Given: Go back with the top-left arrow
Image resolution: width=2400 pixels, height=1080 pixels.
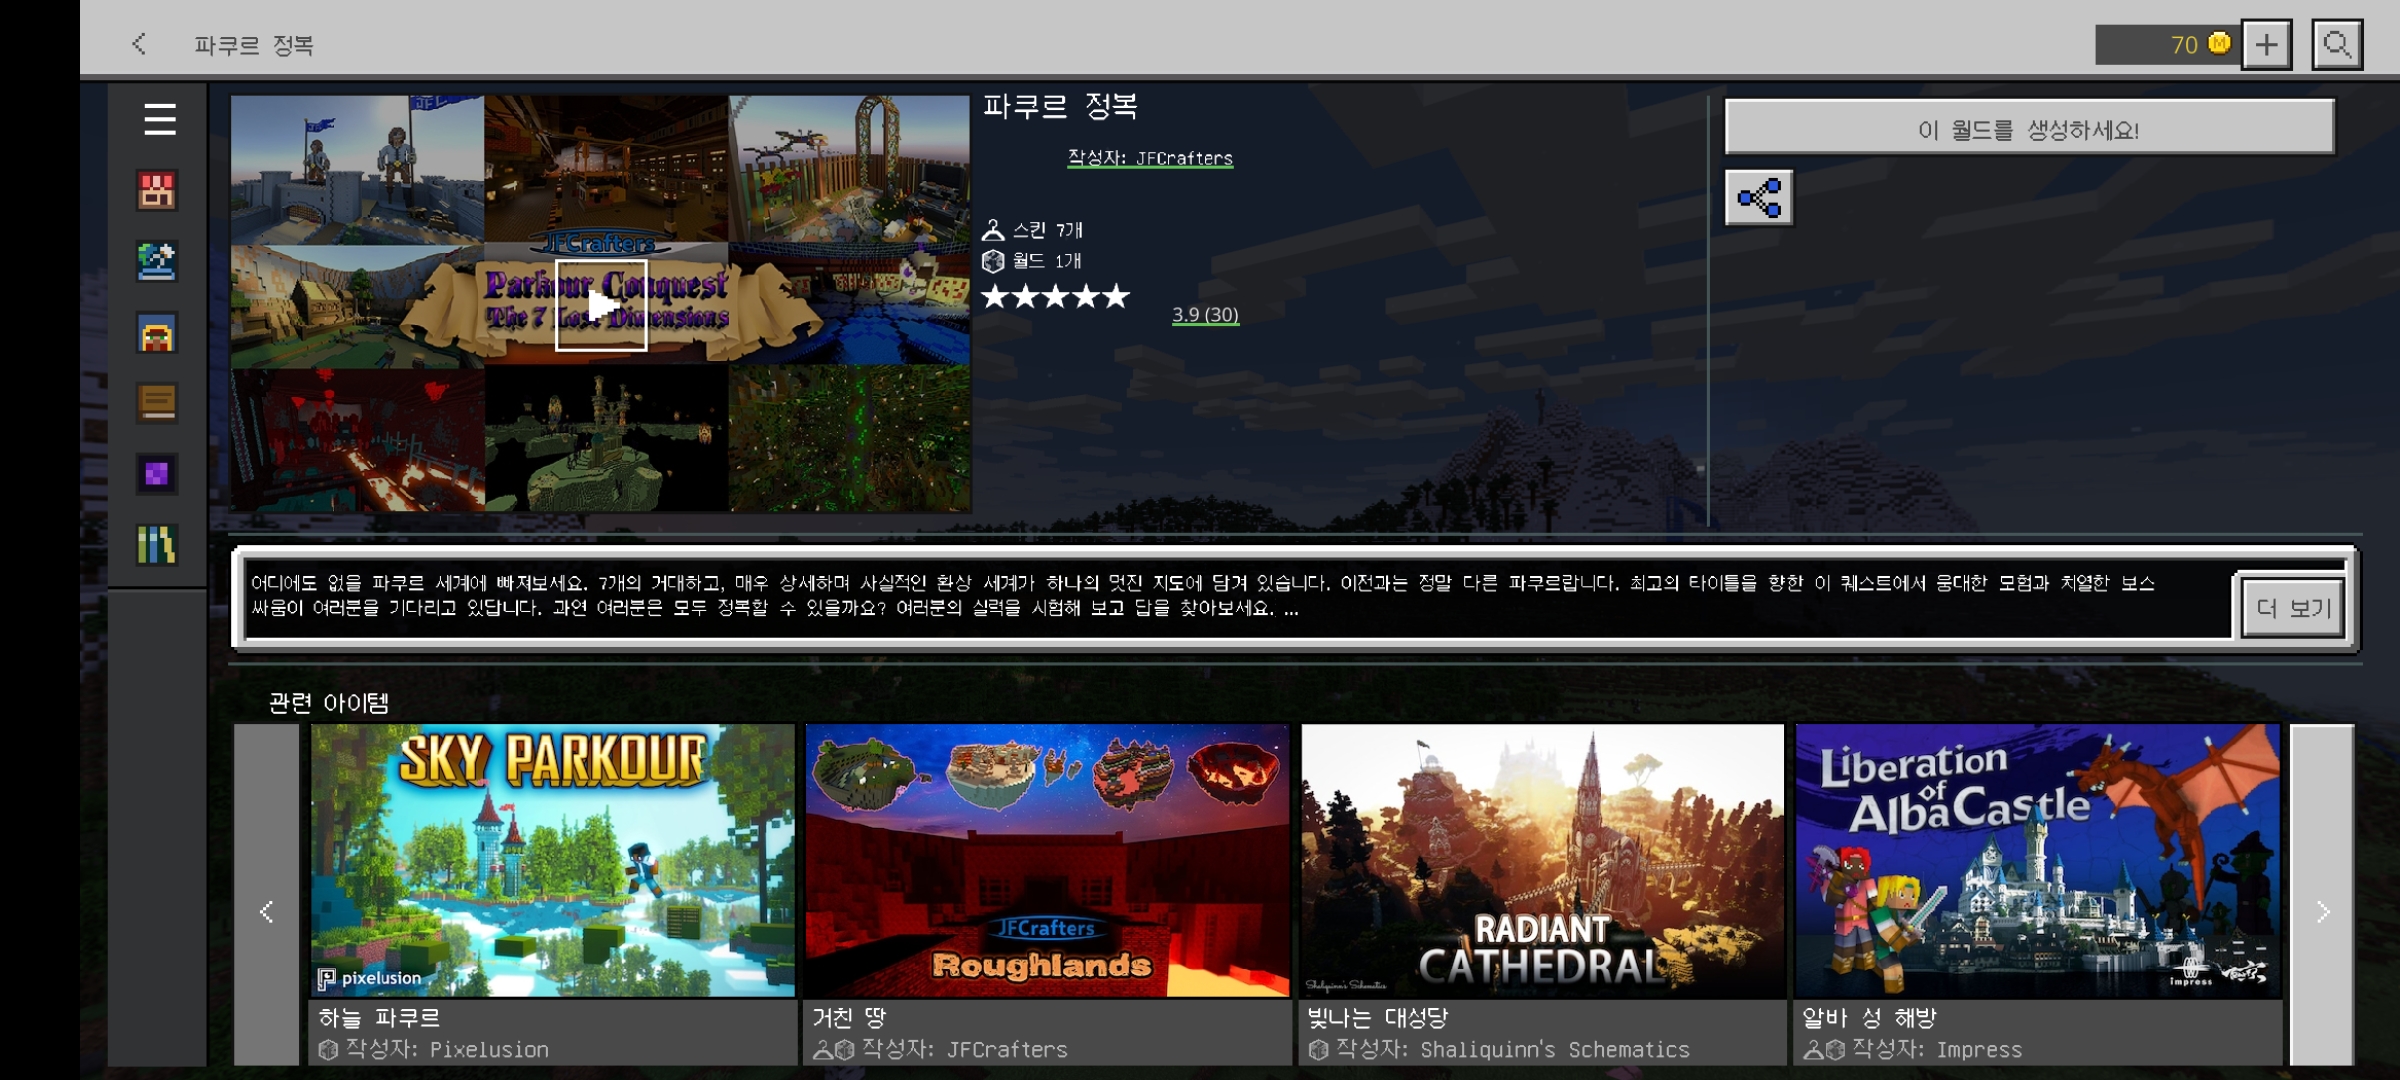Looking at the screenshot, I should pyautogui.click(x=140, y=45).
